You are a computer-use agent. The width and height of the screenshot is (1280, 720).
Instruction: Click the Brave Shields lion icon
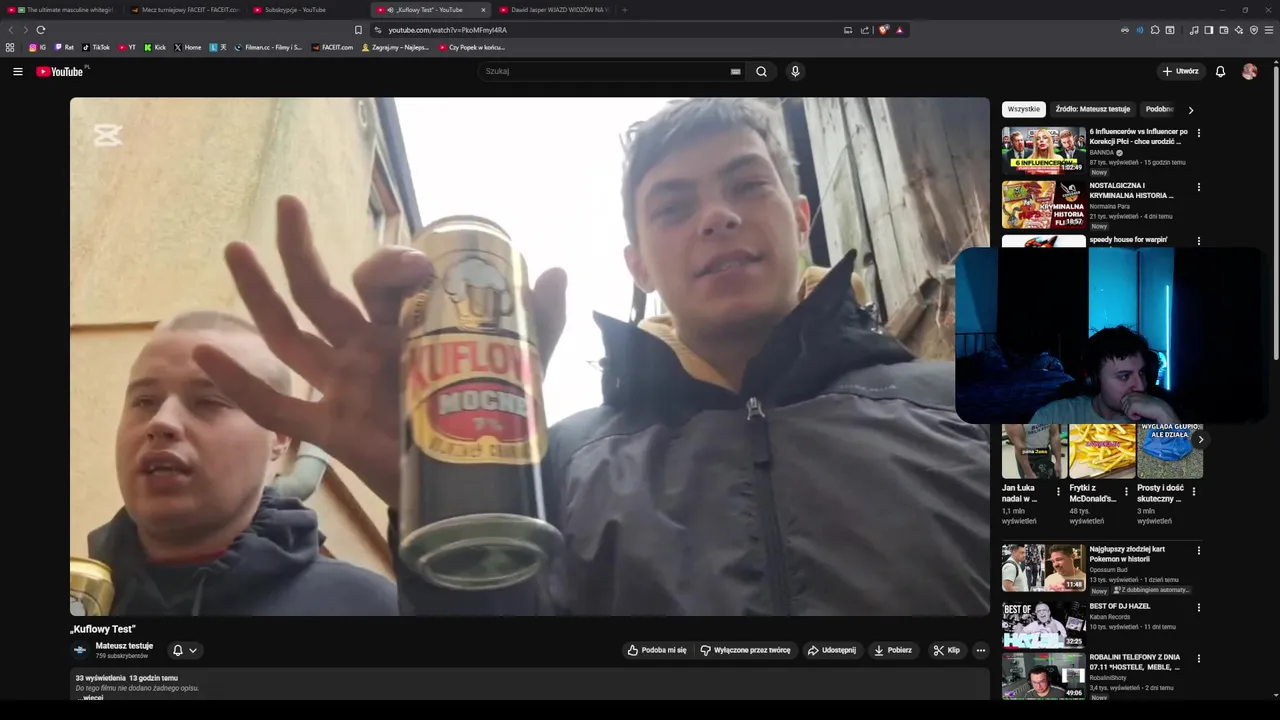(883, 30)
